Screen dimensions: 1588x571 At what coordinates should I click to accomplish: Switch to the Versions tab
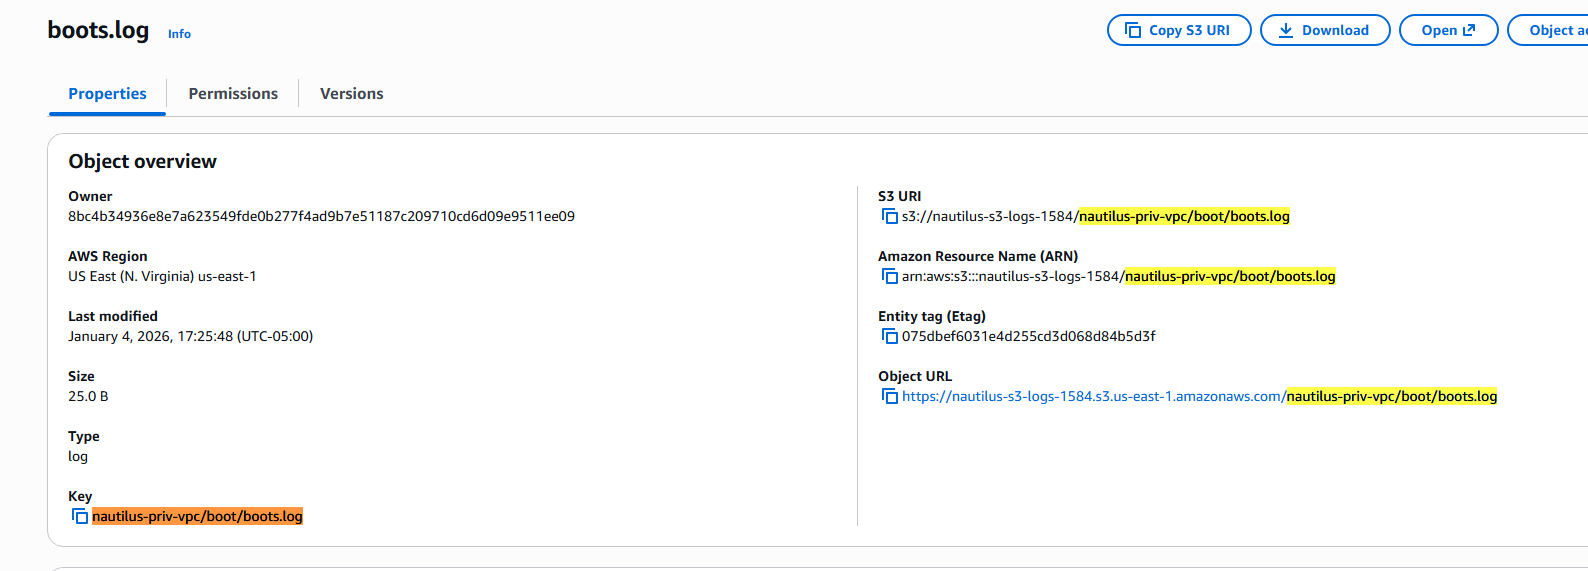pyautogui.click(x=351, y=94)
